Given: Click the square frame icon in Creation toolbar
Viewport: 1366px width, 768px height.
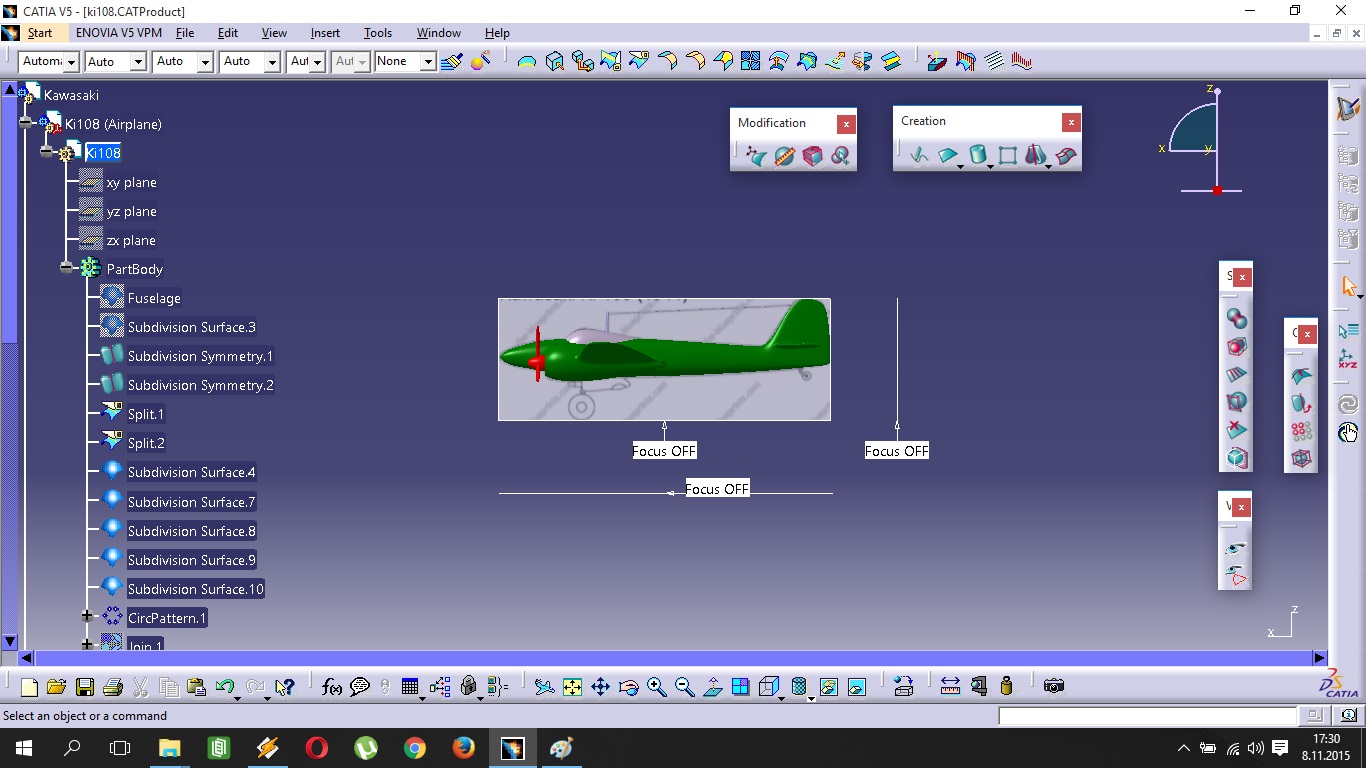Looking at the screenshot, I should [x=1007, y=155].
